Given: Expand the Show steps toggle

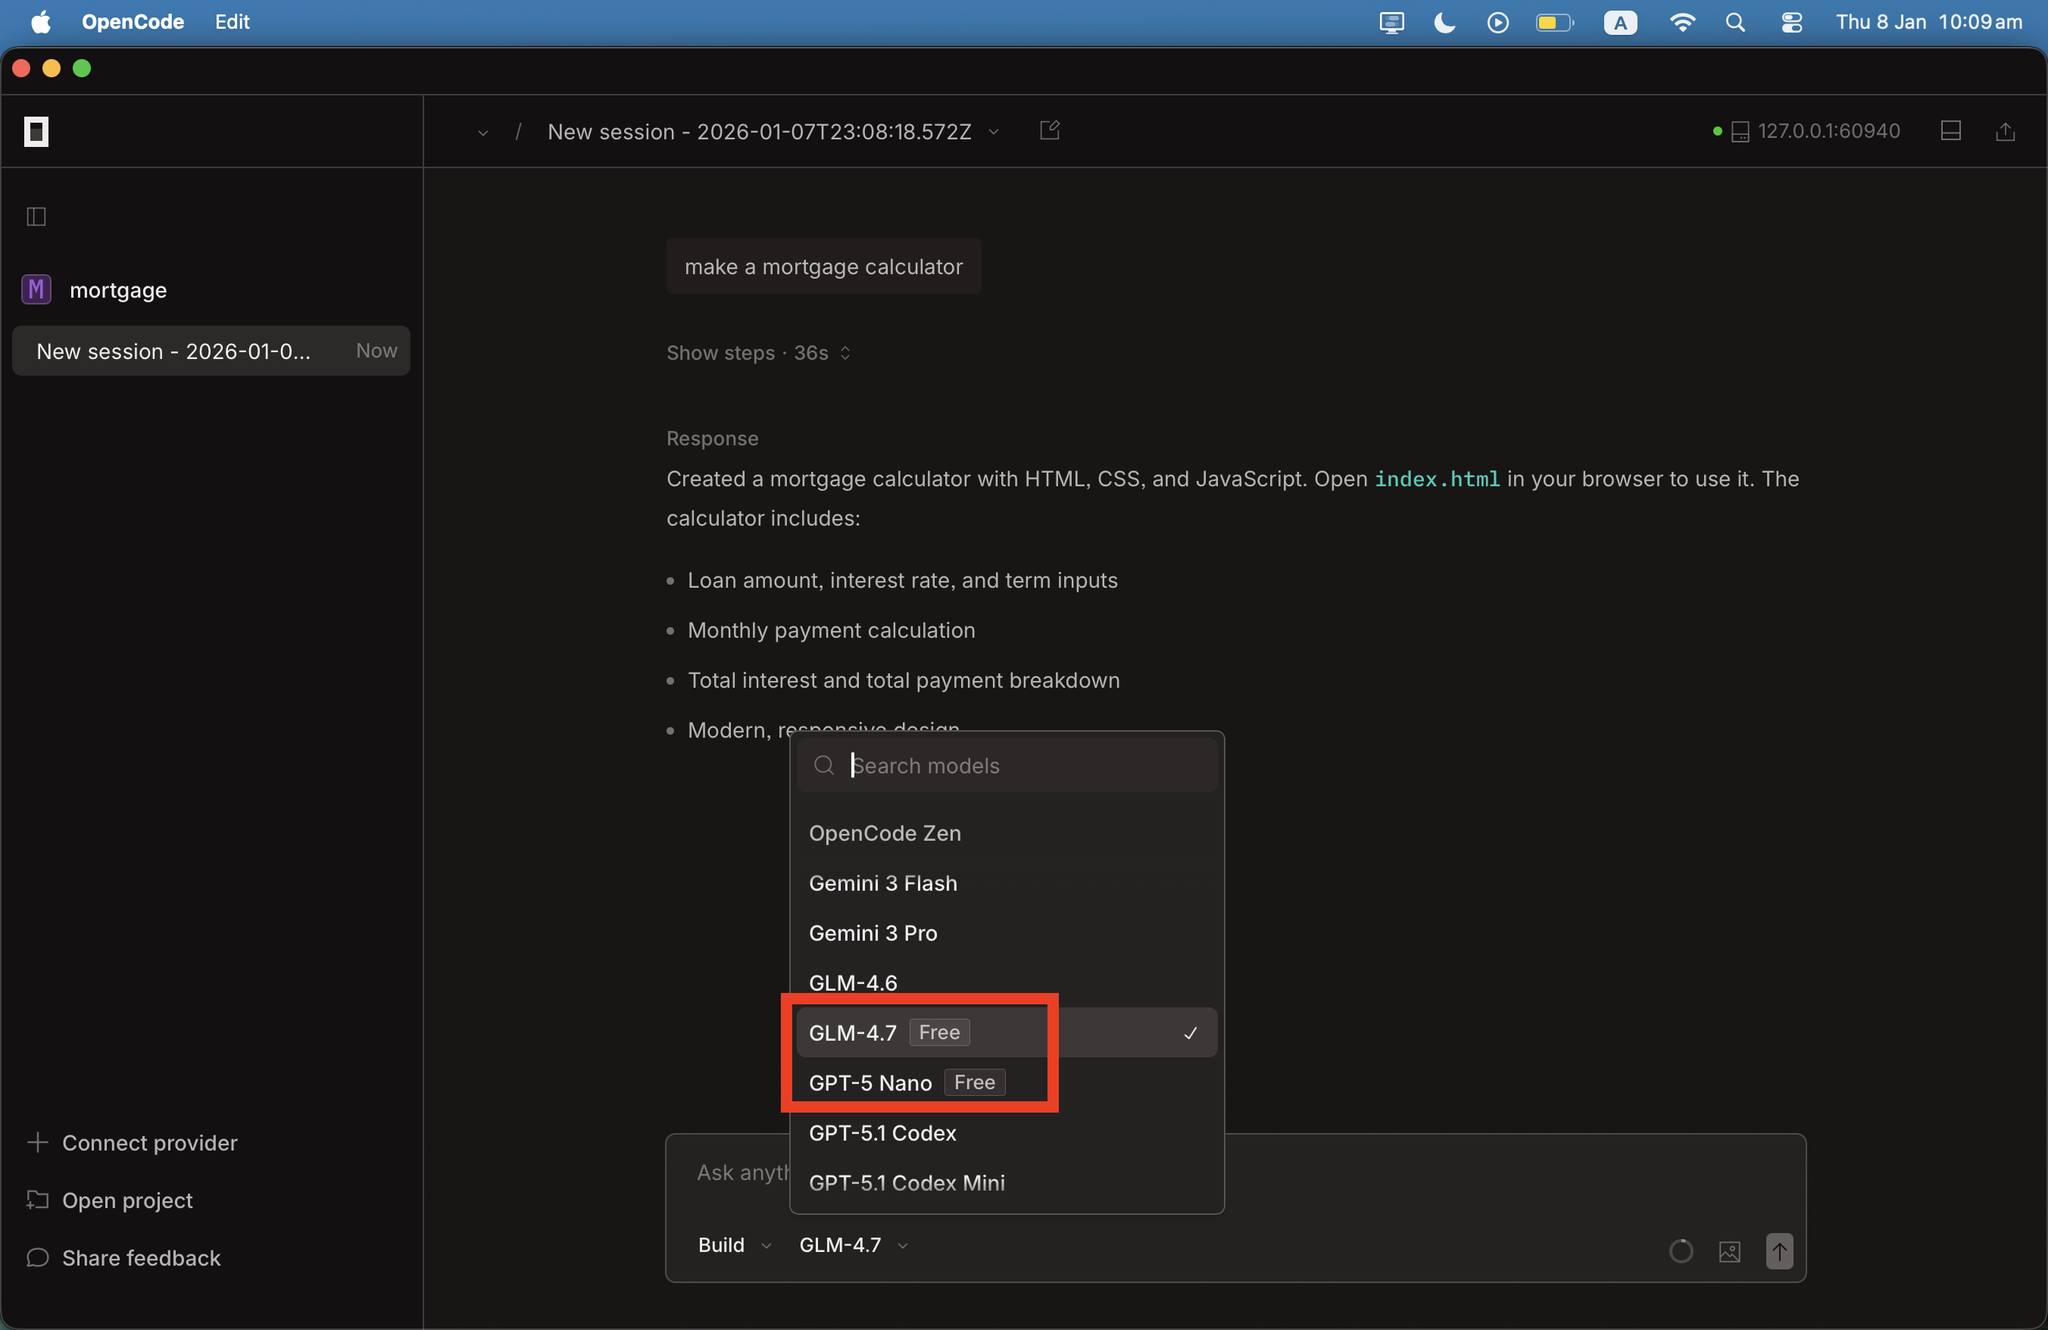Looking at the screenshot, I should [x=758, y=353].
